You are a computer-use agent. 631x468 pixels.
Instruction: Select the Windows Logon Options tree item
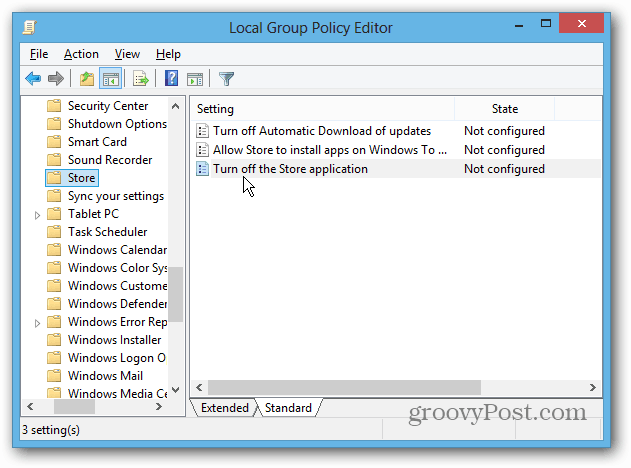pyautogui.click(x=117, y=358)
